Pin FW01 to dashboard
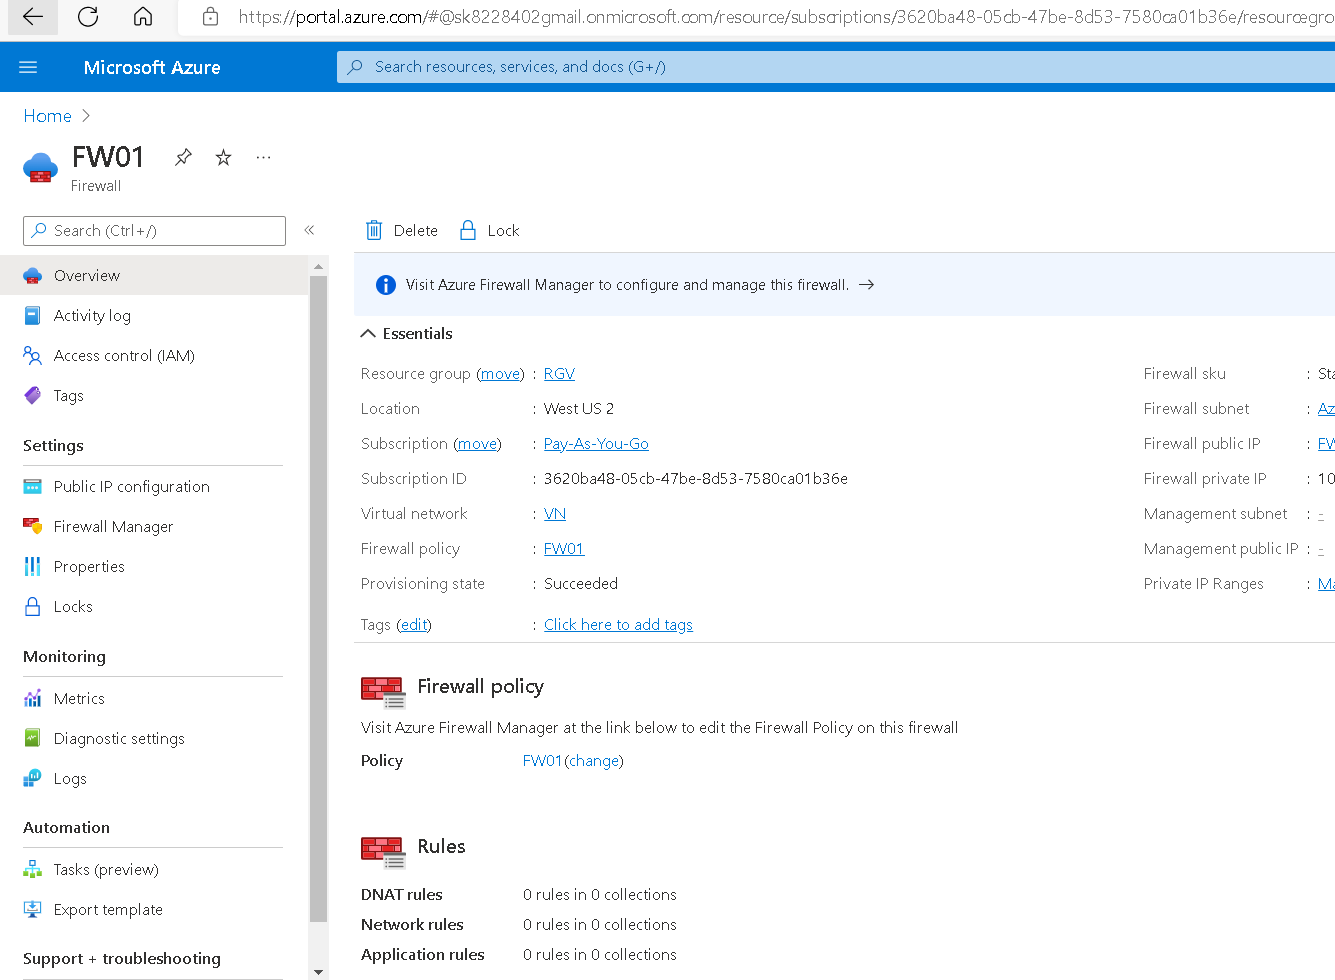The width and height of the screenshot is (1335, 980). (x=183, y=157)
